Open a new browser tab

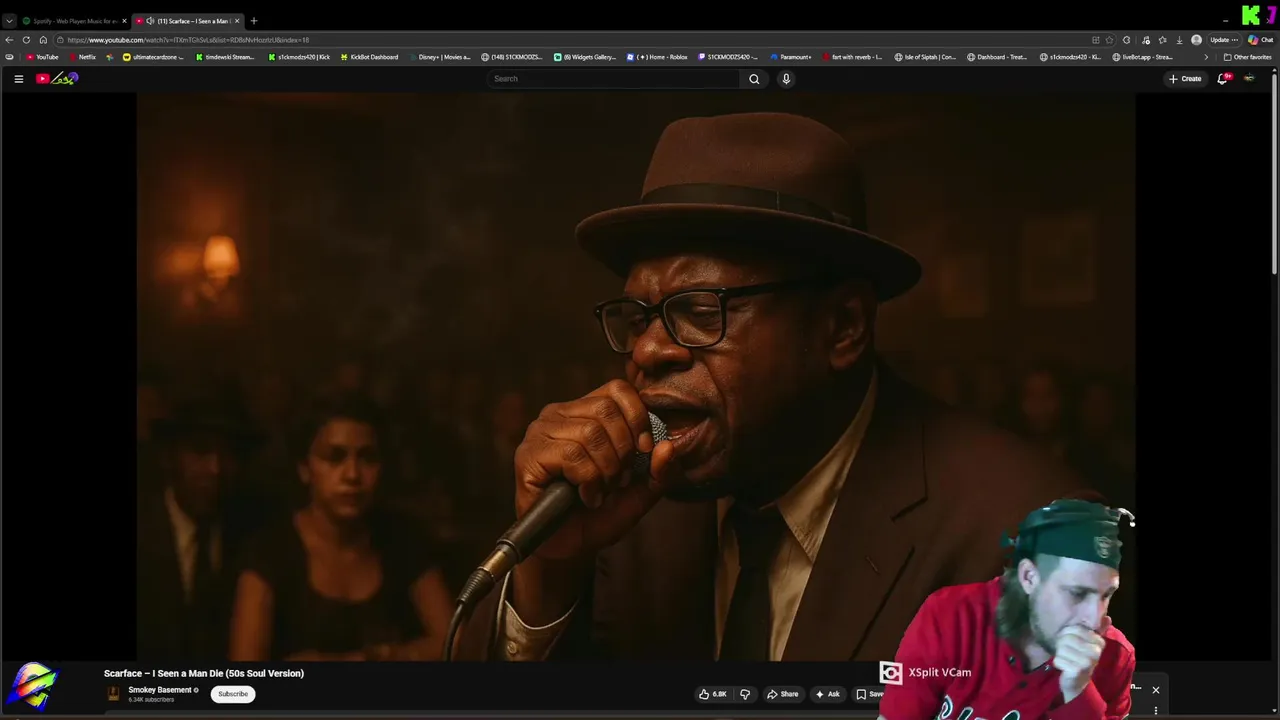tap(253, 21)
